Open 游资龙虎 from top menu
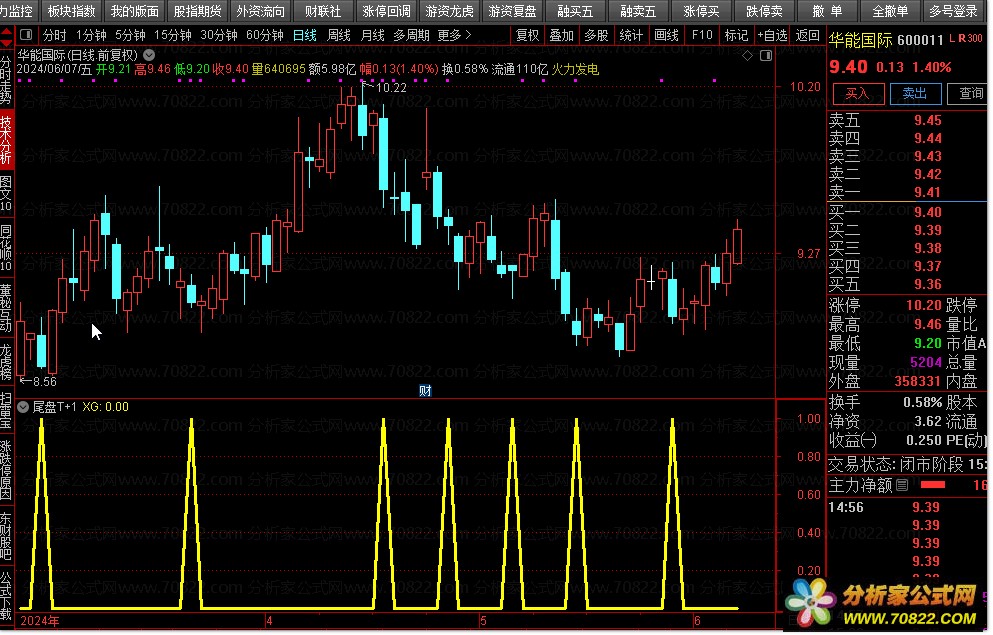993x635 pixels. point(450,11)
